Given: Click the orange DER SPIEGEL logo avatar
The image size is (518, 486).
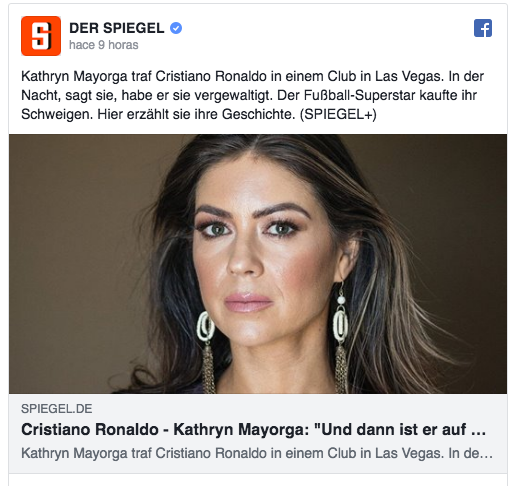Looking at the screenshot, I should tap(41, 36).
